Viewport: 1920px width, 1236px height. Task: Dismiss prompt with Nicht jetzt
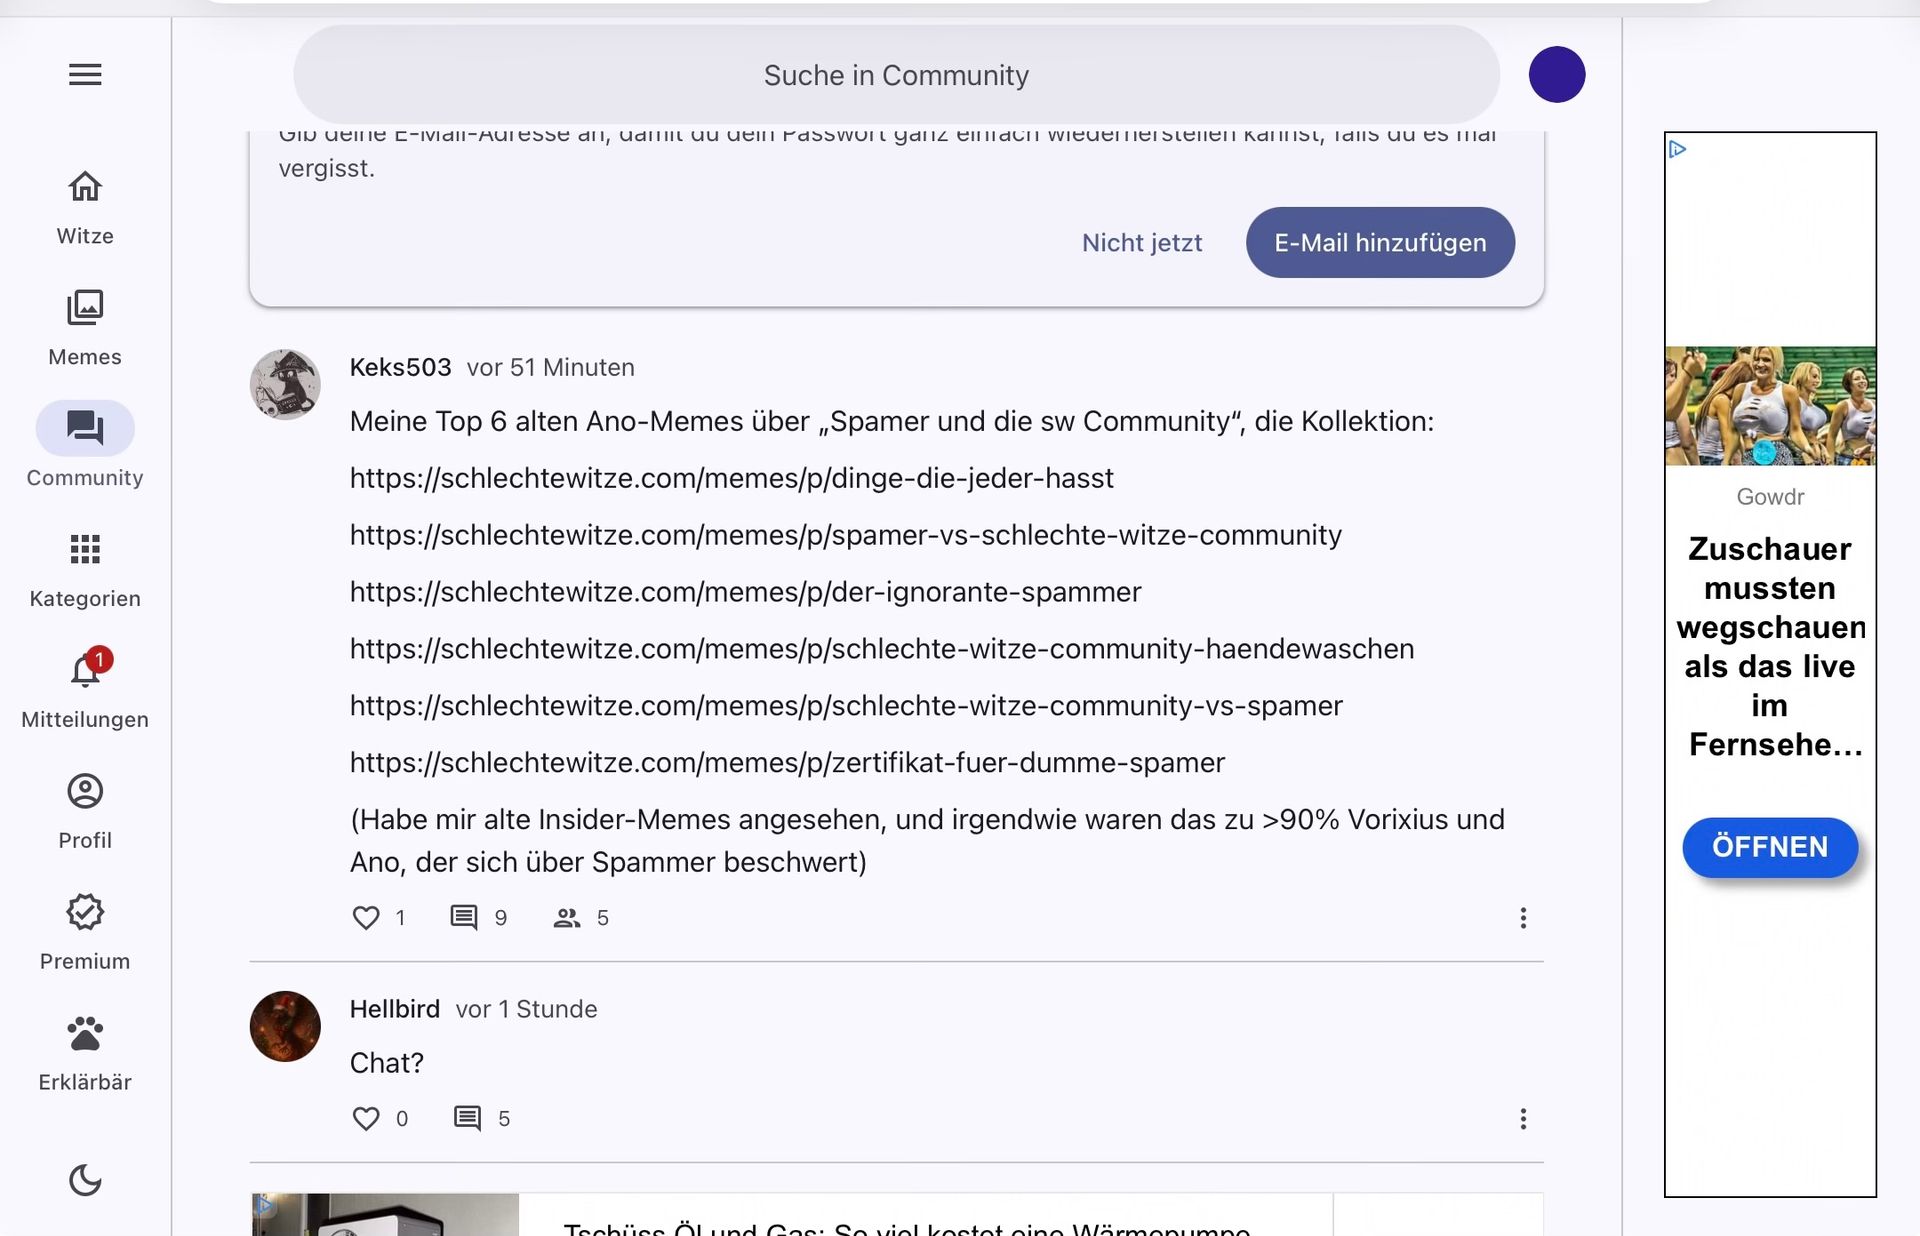tap(1142, 243)
